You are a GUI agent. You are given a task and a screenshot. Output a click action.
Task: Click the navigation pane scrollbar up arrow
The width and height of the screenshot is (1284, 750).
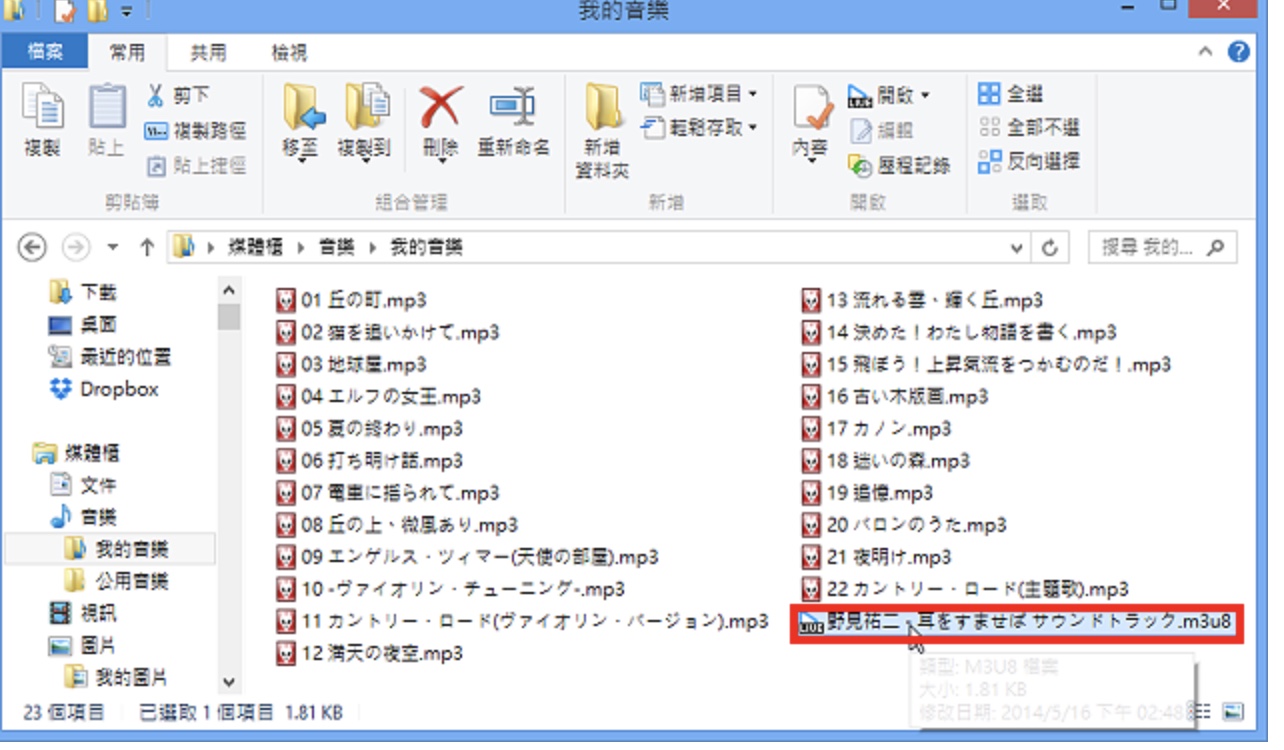pos(229,290)
